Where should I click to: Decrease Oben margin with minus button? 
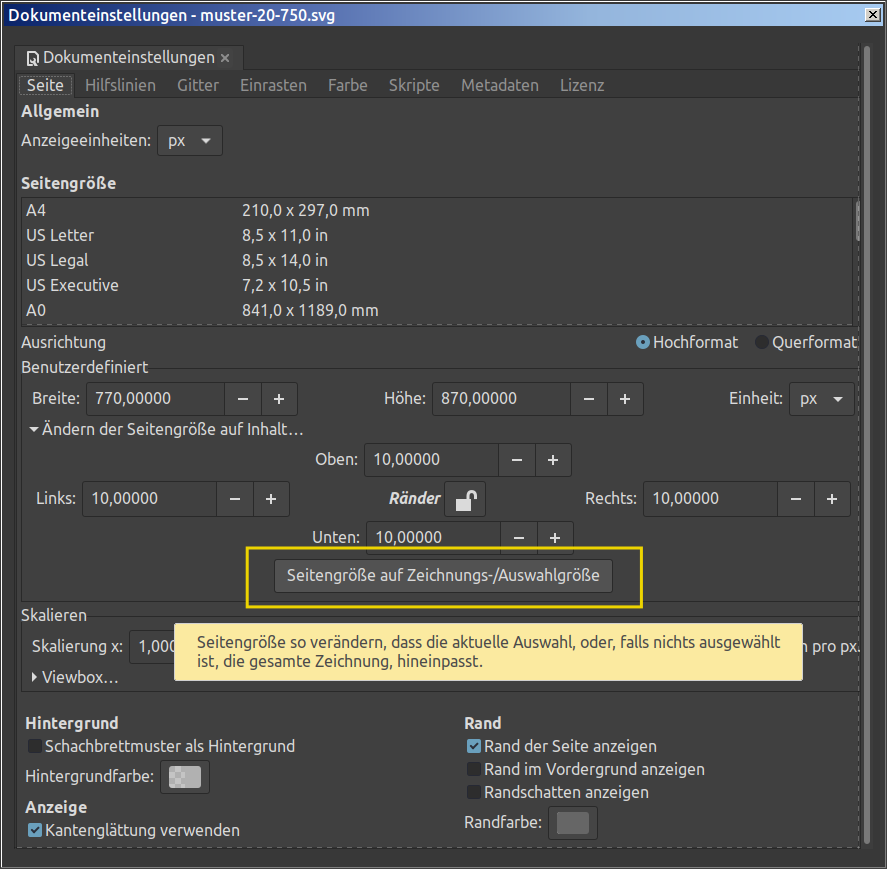click(517, 460)
